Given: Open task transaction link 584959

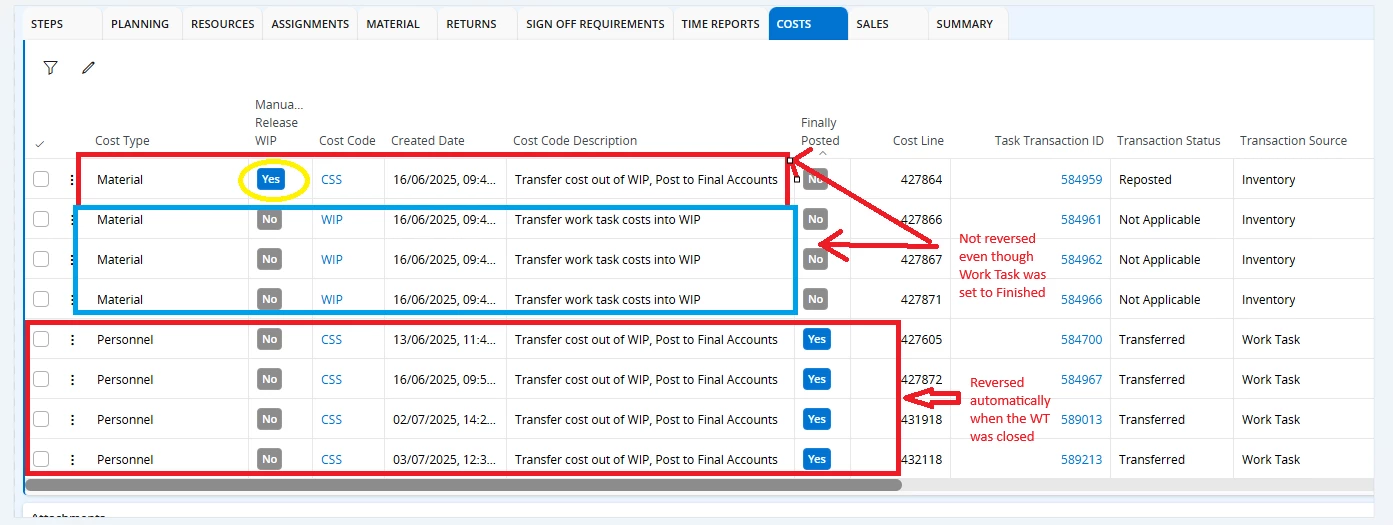Looking at the screenshot, I should click(1081, 180).
